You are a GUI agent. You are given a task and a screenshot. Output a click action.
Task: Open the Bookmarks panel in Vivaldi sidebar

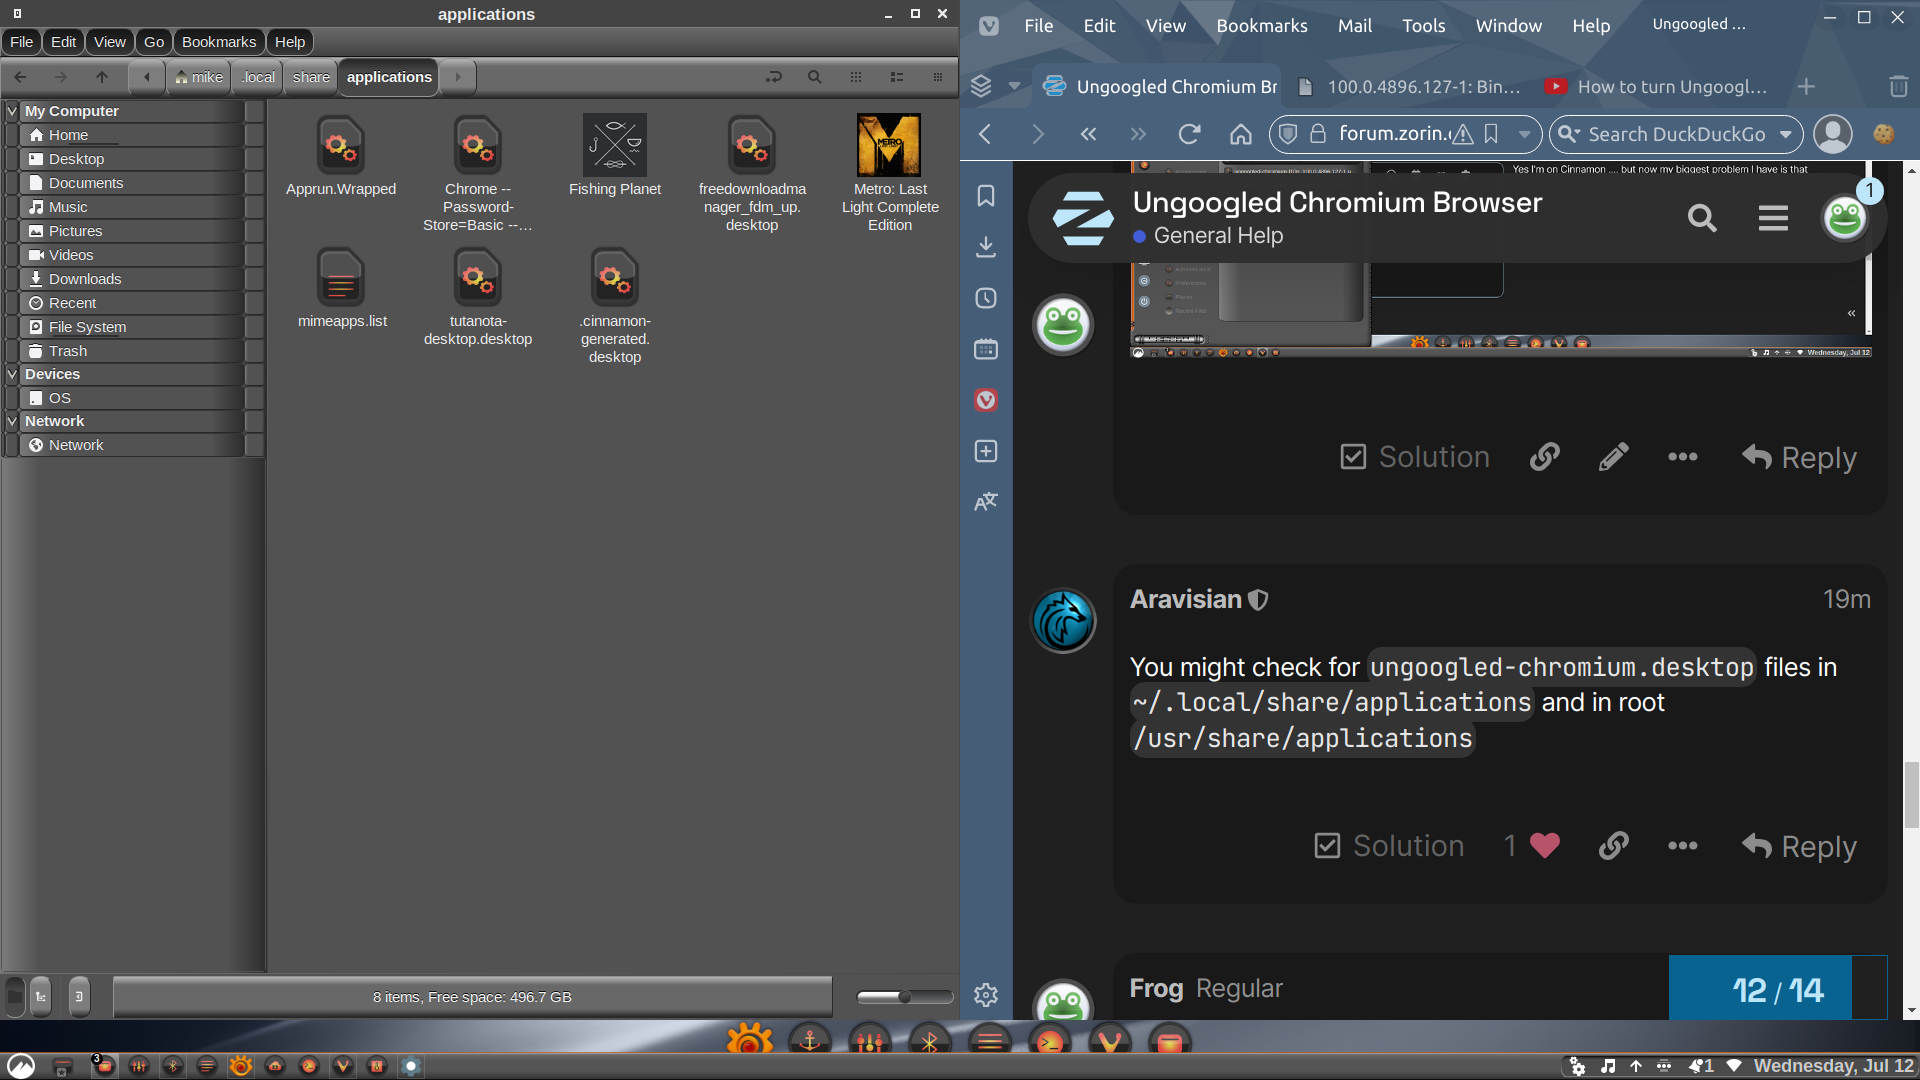click(x=986, y=196)
